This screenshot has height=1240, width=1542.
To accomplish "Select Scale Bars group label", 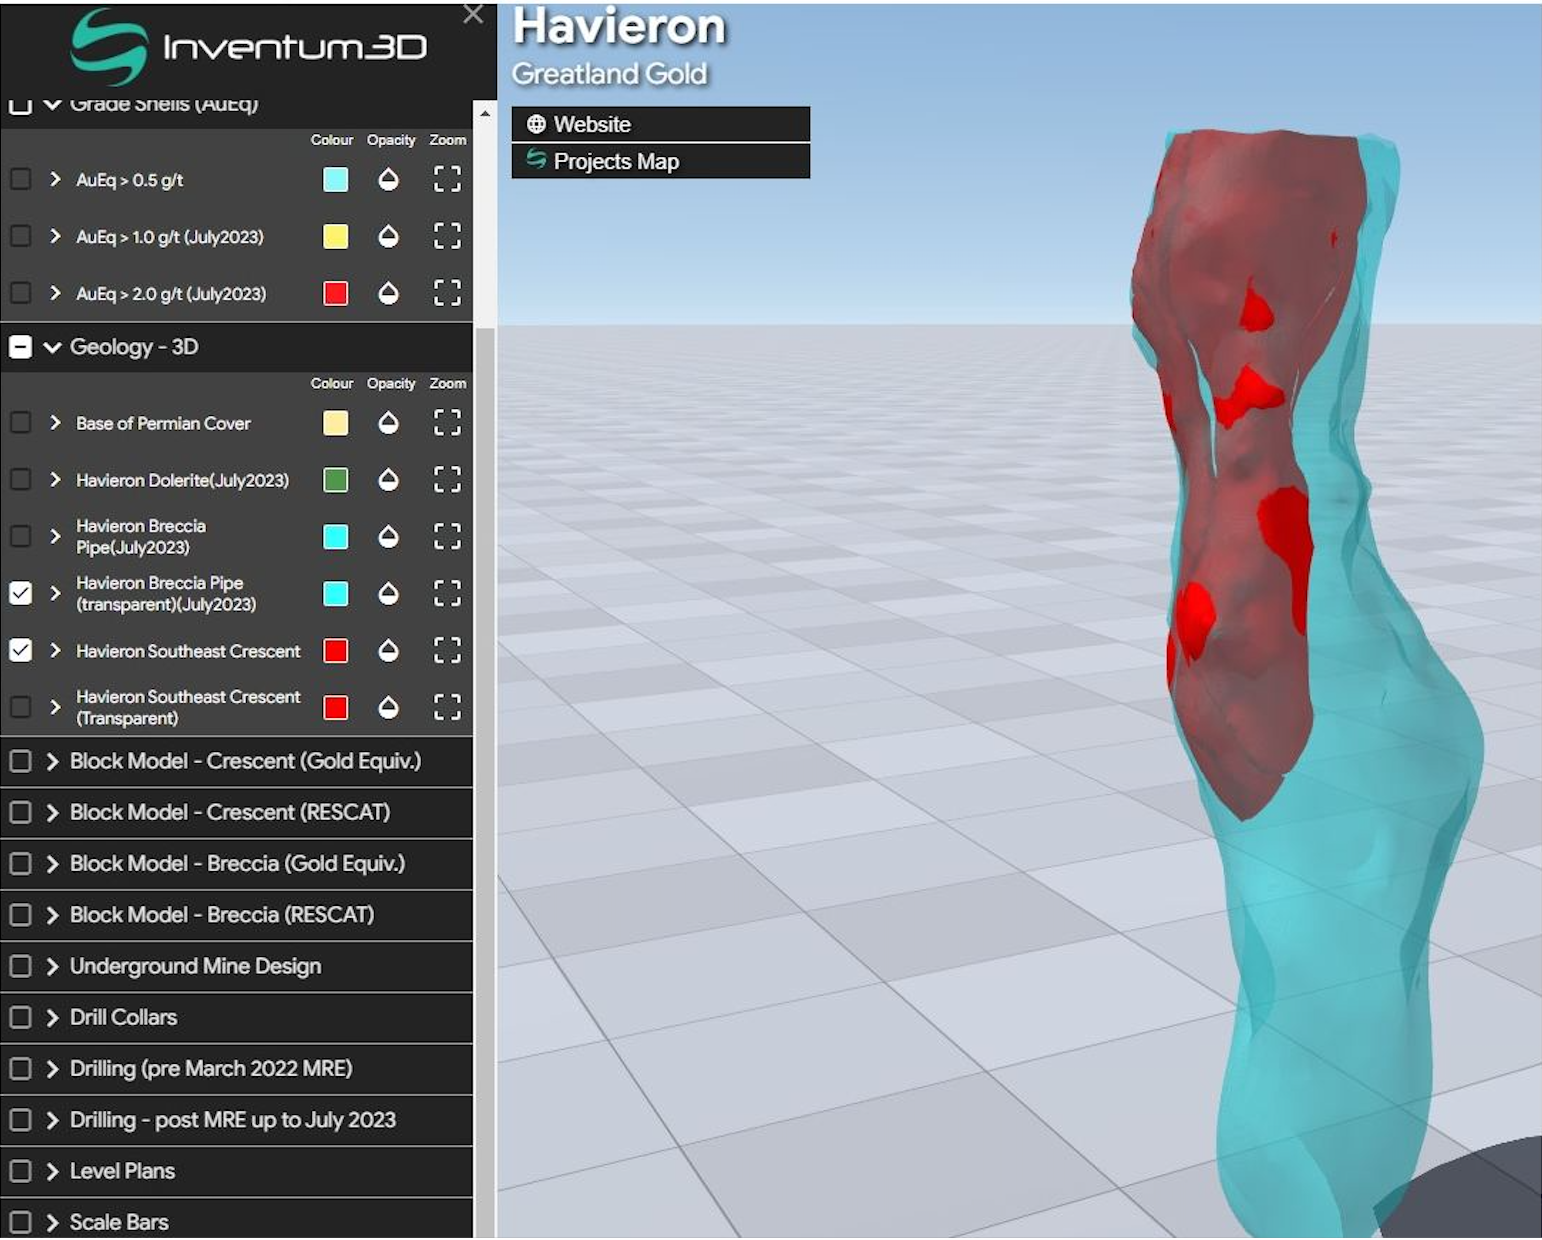I will pyautogui.click(x=119, y=1222).
